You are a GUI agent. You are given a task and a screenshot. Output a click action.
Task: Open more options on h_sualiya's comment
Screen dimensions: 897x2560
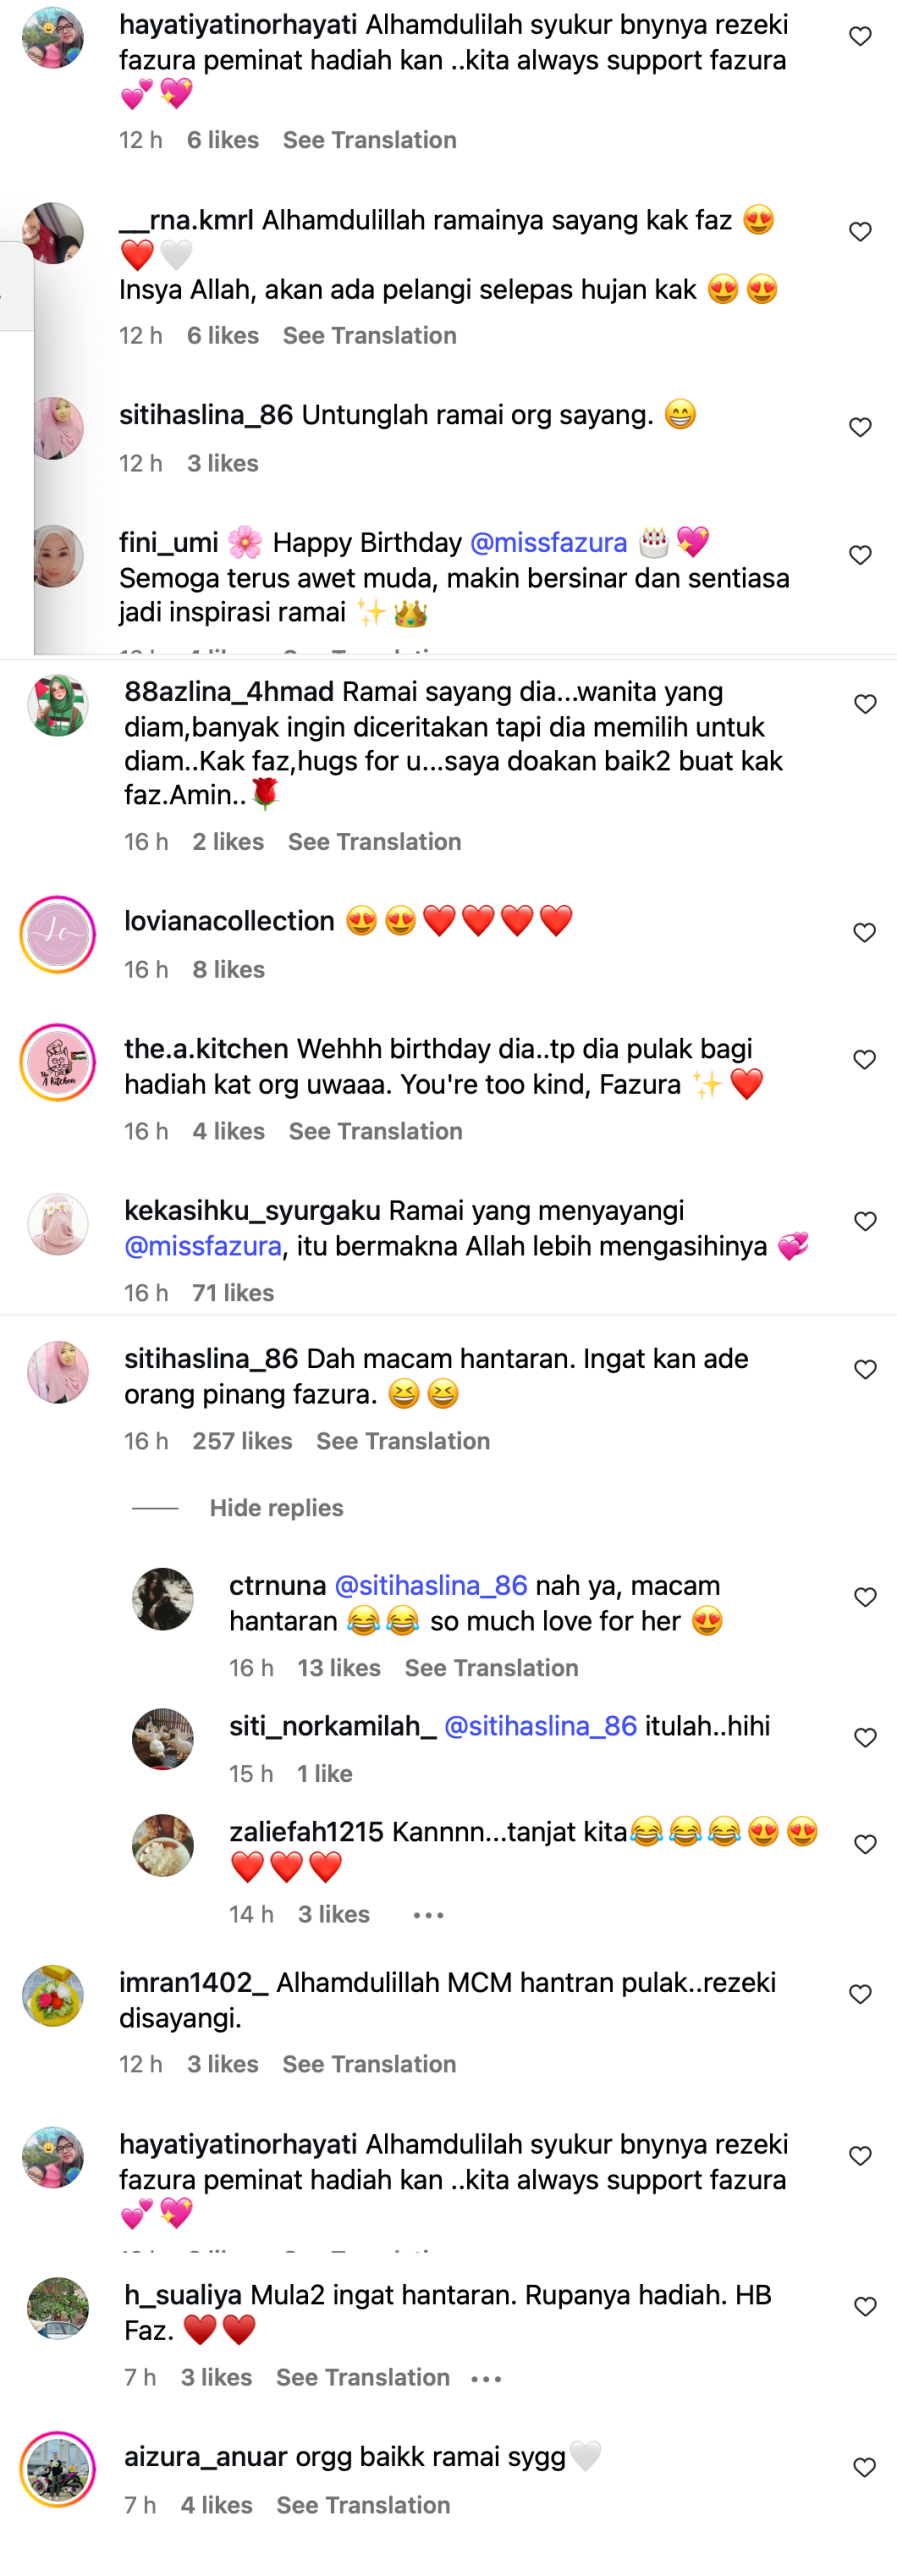(486, 2378)
